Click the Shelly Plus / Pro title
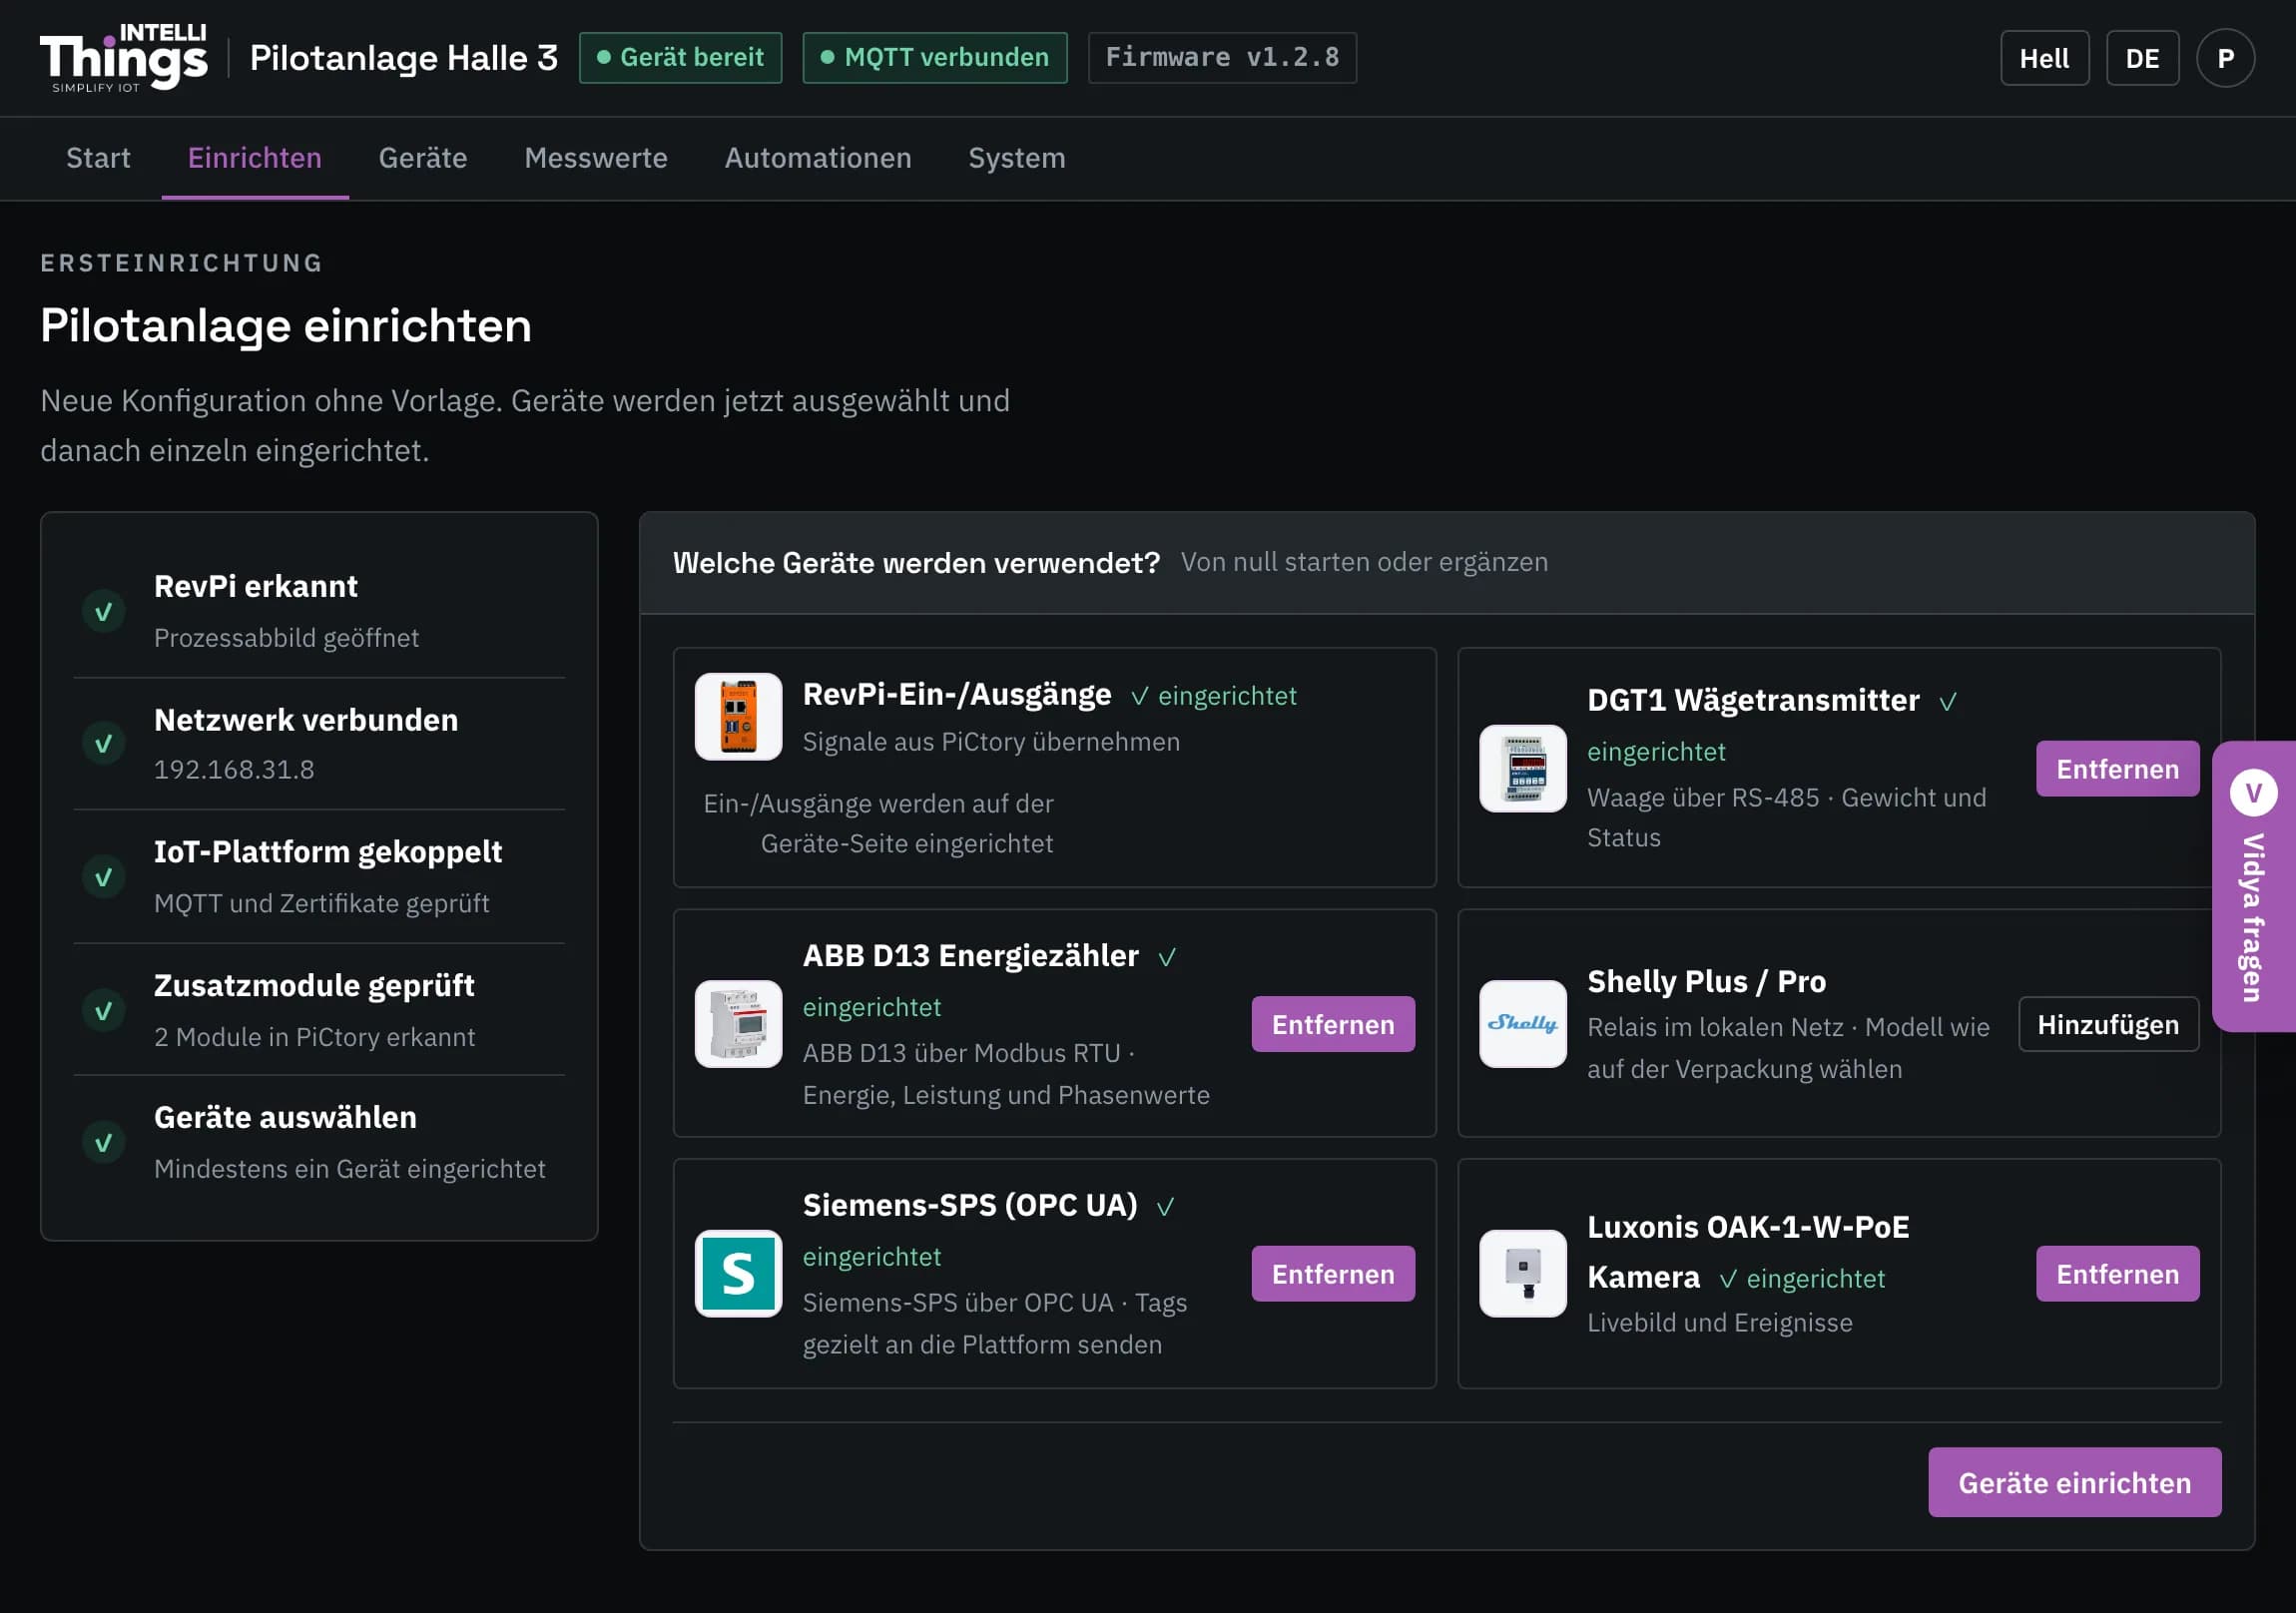Screen dimensions: 2296x1613 coord(1707,982)
